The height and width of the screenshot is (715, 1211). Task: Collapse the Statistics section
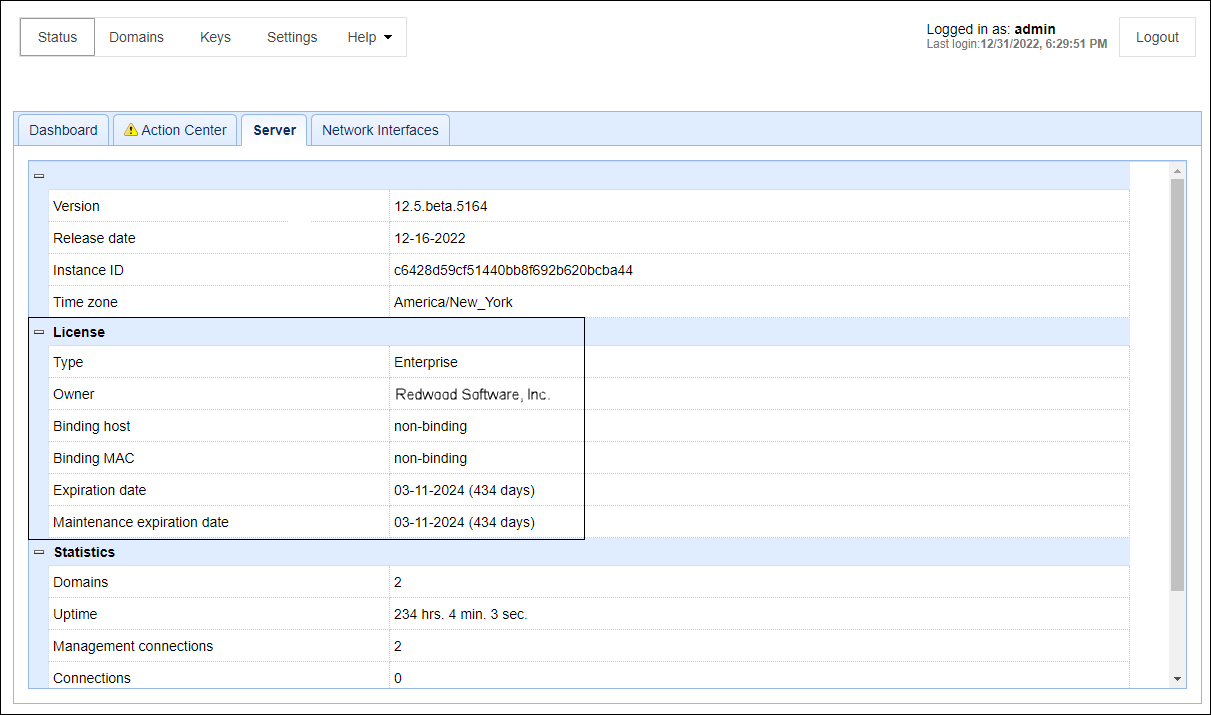[39, 552]
